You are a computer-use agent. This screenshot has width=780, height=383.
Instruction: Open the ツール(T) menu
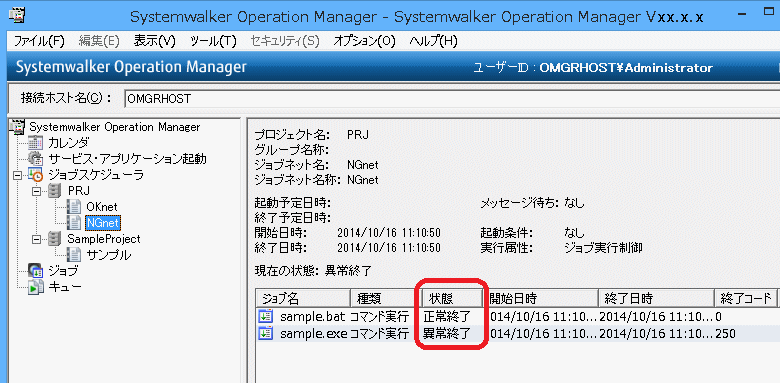pyautogui.click(x=213, y=41)
